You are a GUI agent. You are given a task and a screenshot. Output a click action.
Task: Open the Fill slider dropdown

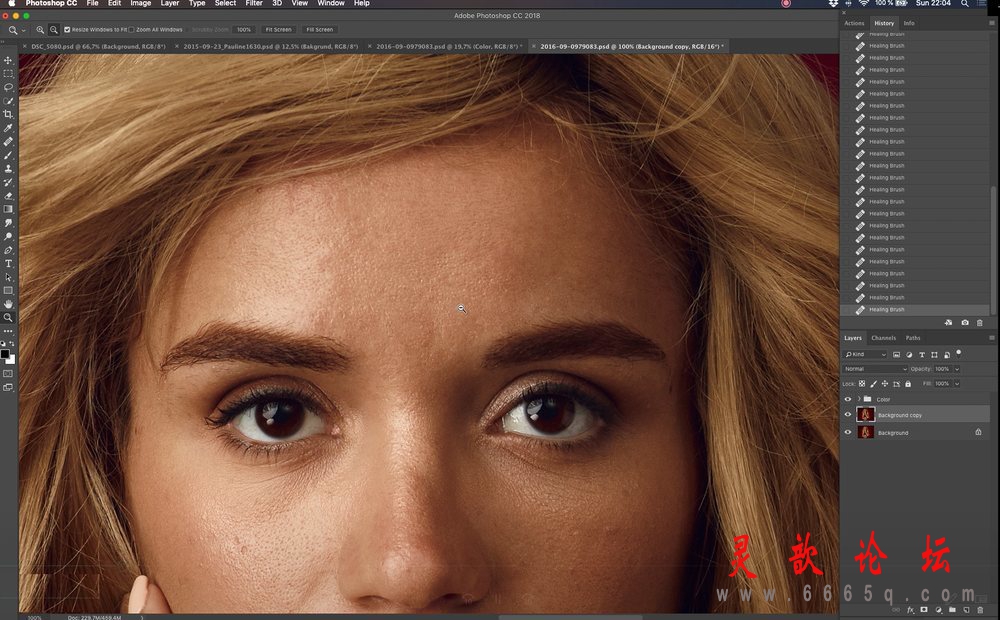pos(957,384)
